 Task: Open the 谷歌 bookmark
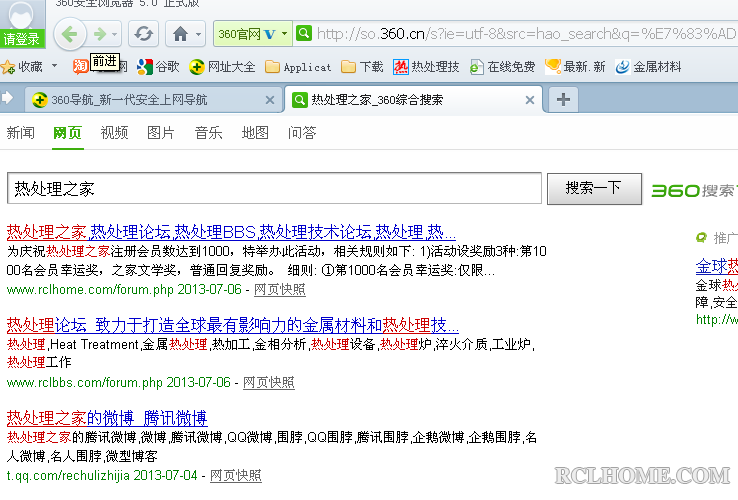click(158, 67)
